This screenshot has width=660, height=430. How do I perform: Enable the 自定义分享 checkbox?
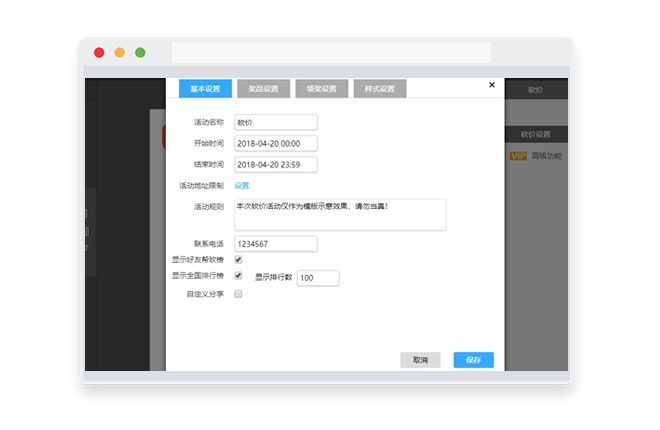[238, 294]
